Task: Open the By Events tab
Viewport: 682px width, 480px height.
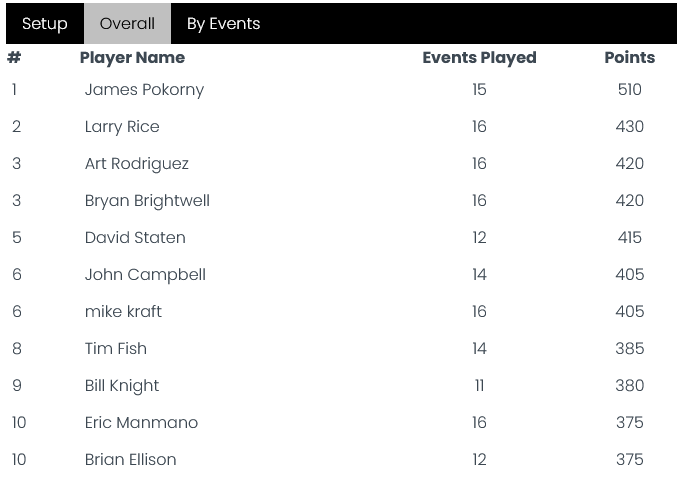Action: pos(224,23)
